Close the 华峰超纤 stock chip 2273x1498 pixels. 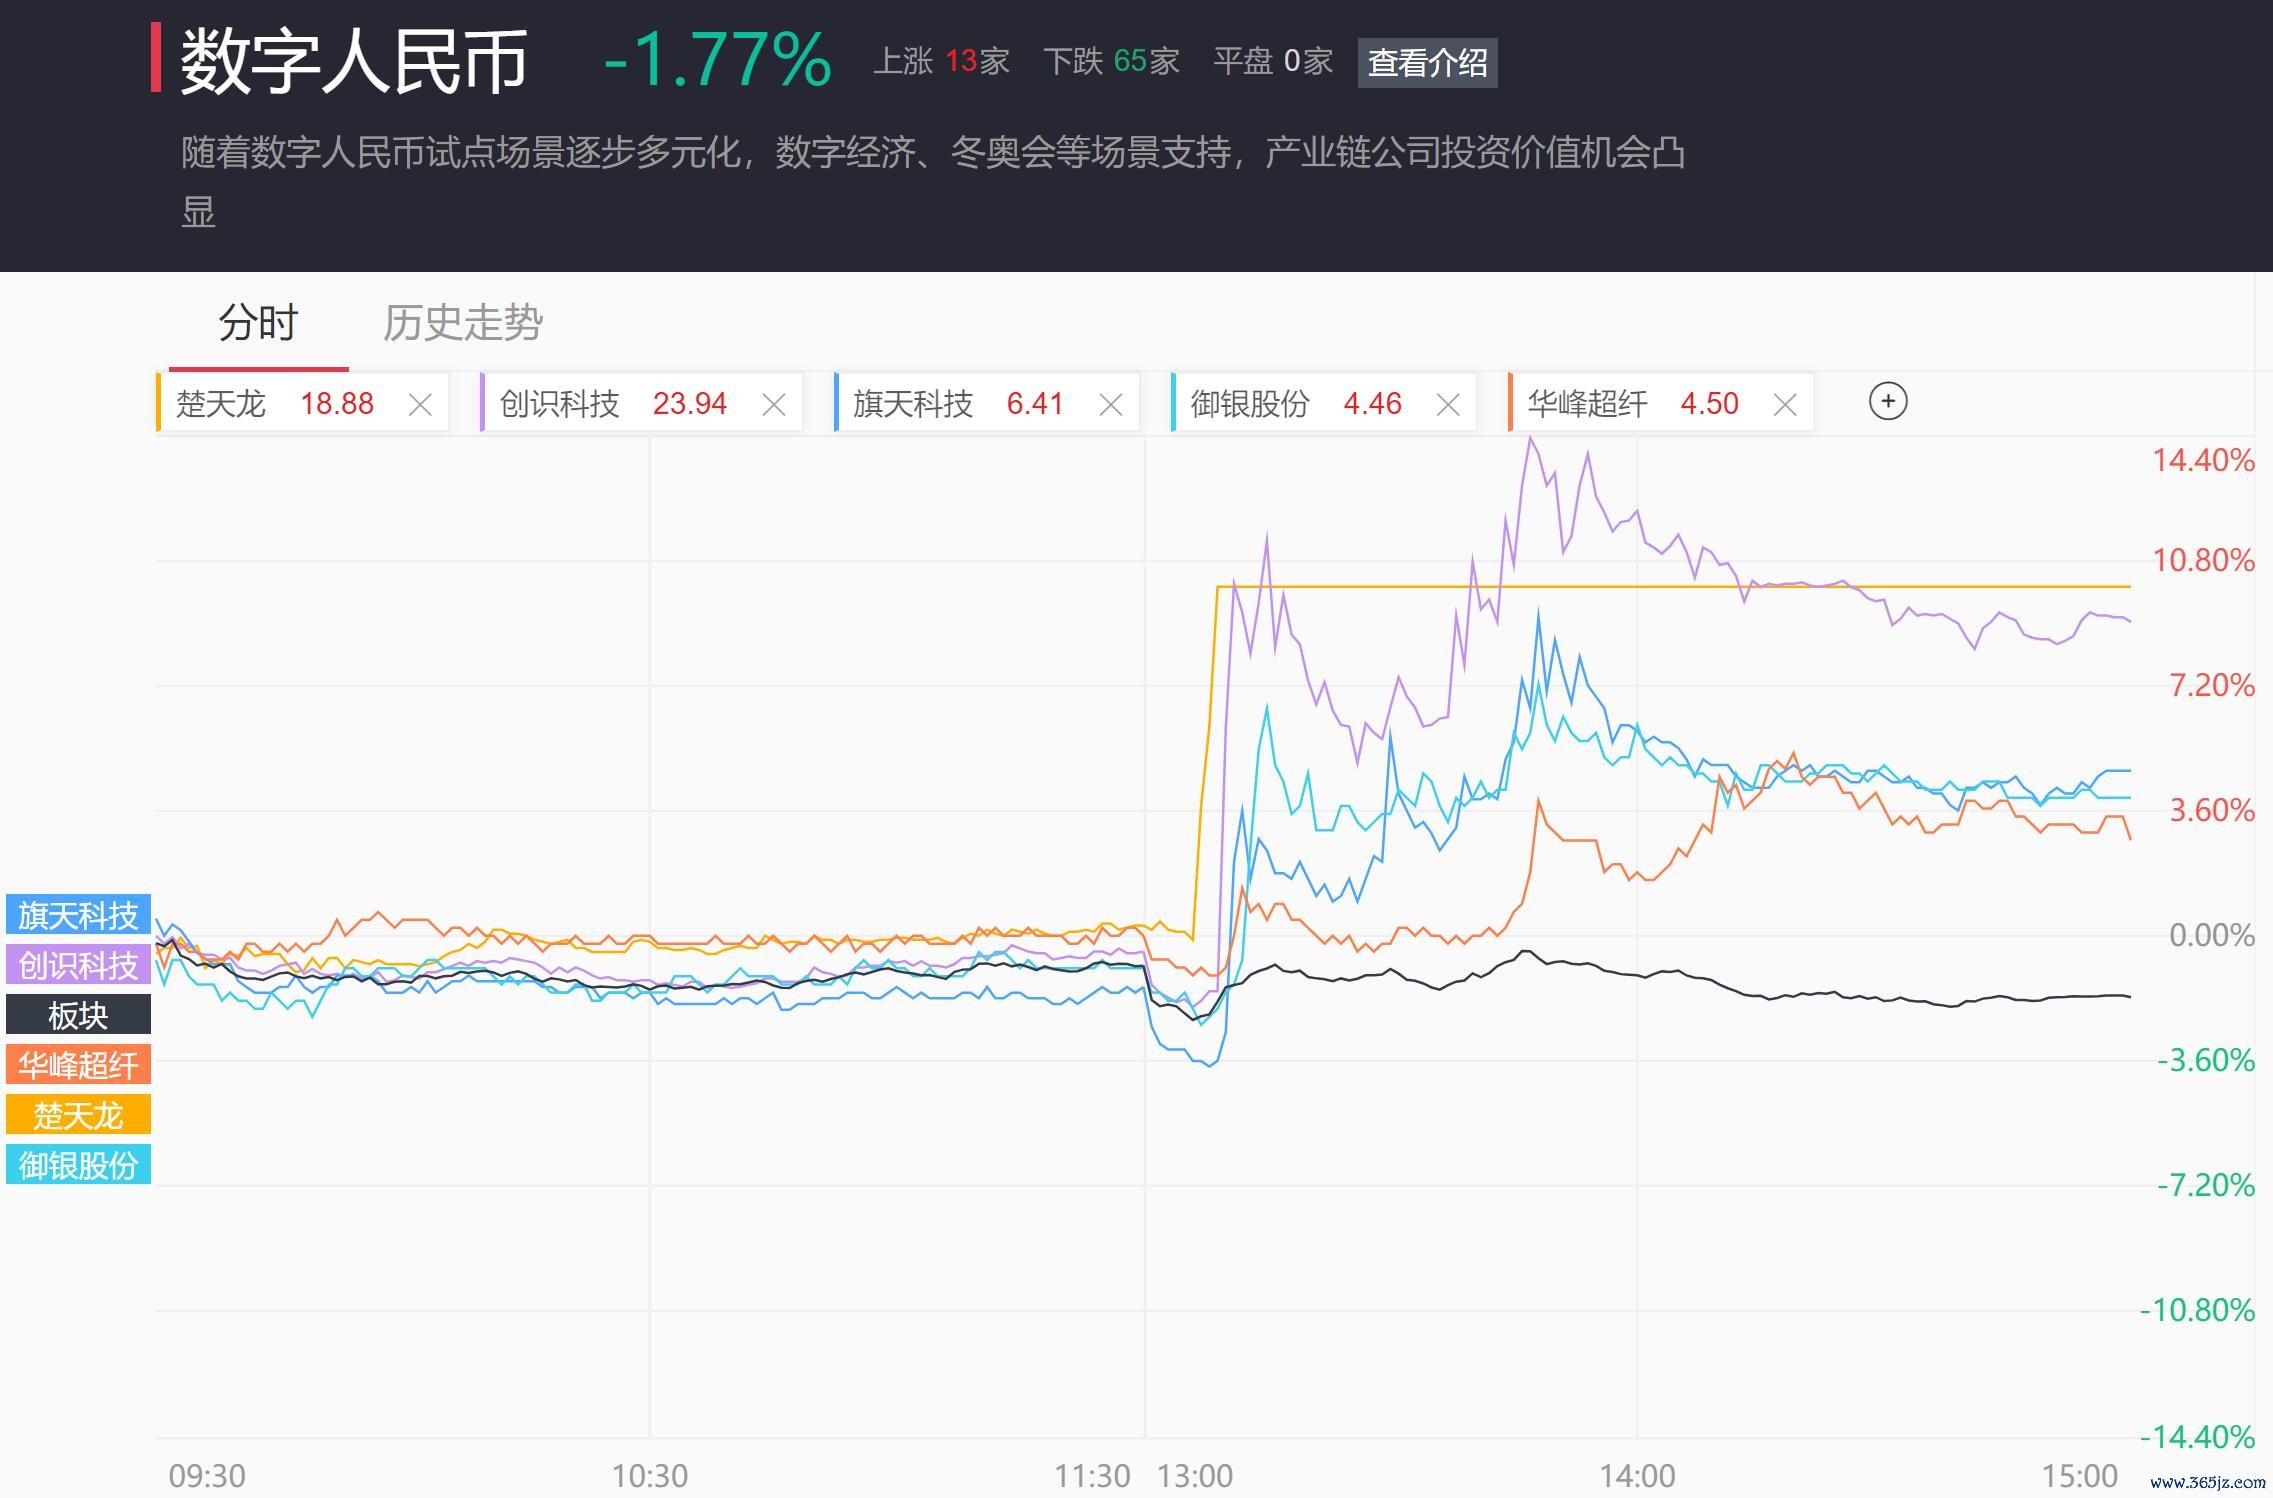coord(1784,404)
